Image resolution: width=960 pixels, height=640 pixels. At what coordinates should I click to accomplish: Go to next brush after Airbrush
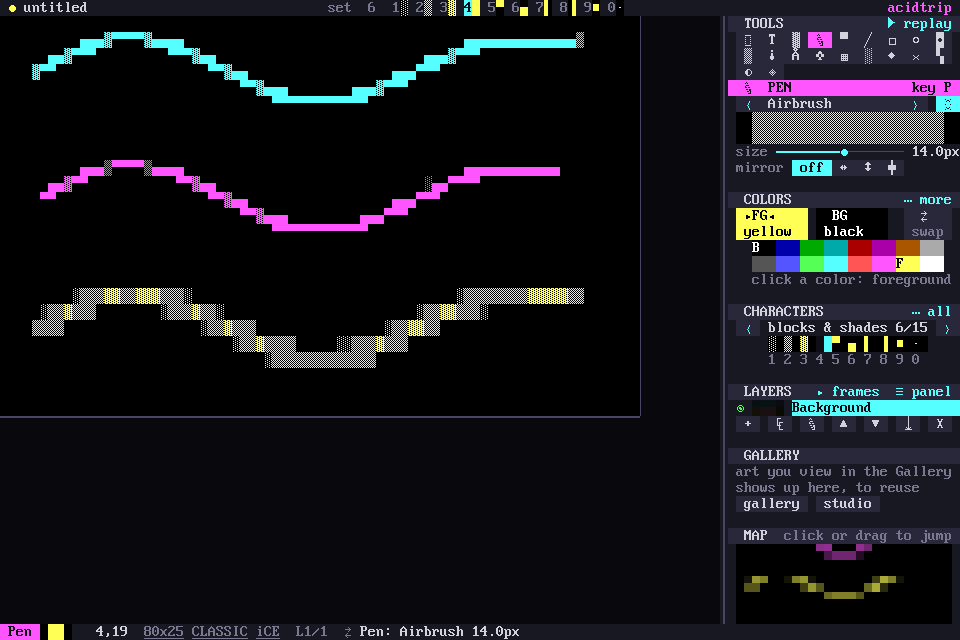pyautogui.click(x=916, y=104)
